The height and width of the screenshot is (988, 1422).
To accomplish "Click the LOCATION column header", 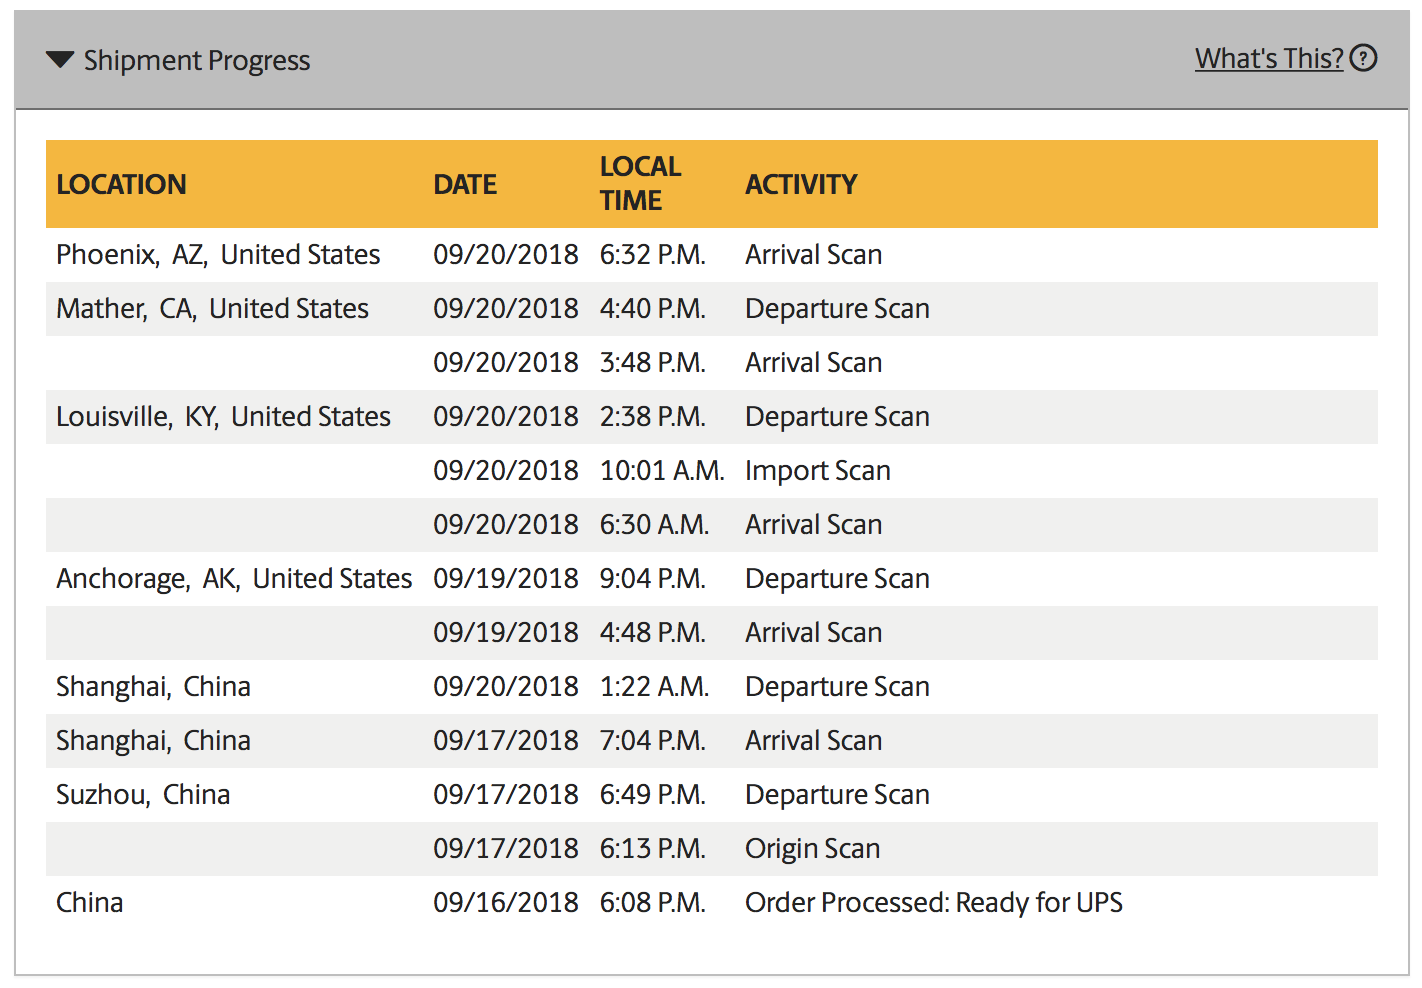I will point(121,185).
